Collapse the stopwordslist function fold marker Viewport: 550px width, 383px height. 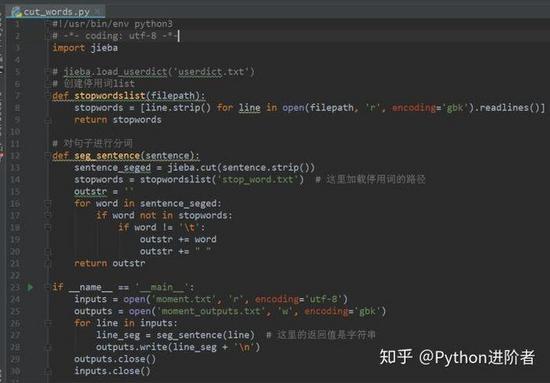point(48,96)
